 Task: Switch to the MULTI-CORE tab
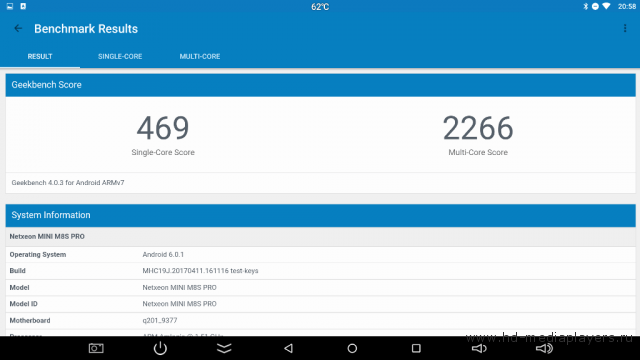(200, 56)
